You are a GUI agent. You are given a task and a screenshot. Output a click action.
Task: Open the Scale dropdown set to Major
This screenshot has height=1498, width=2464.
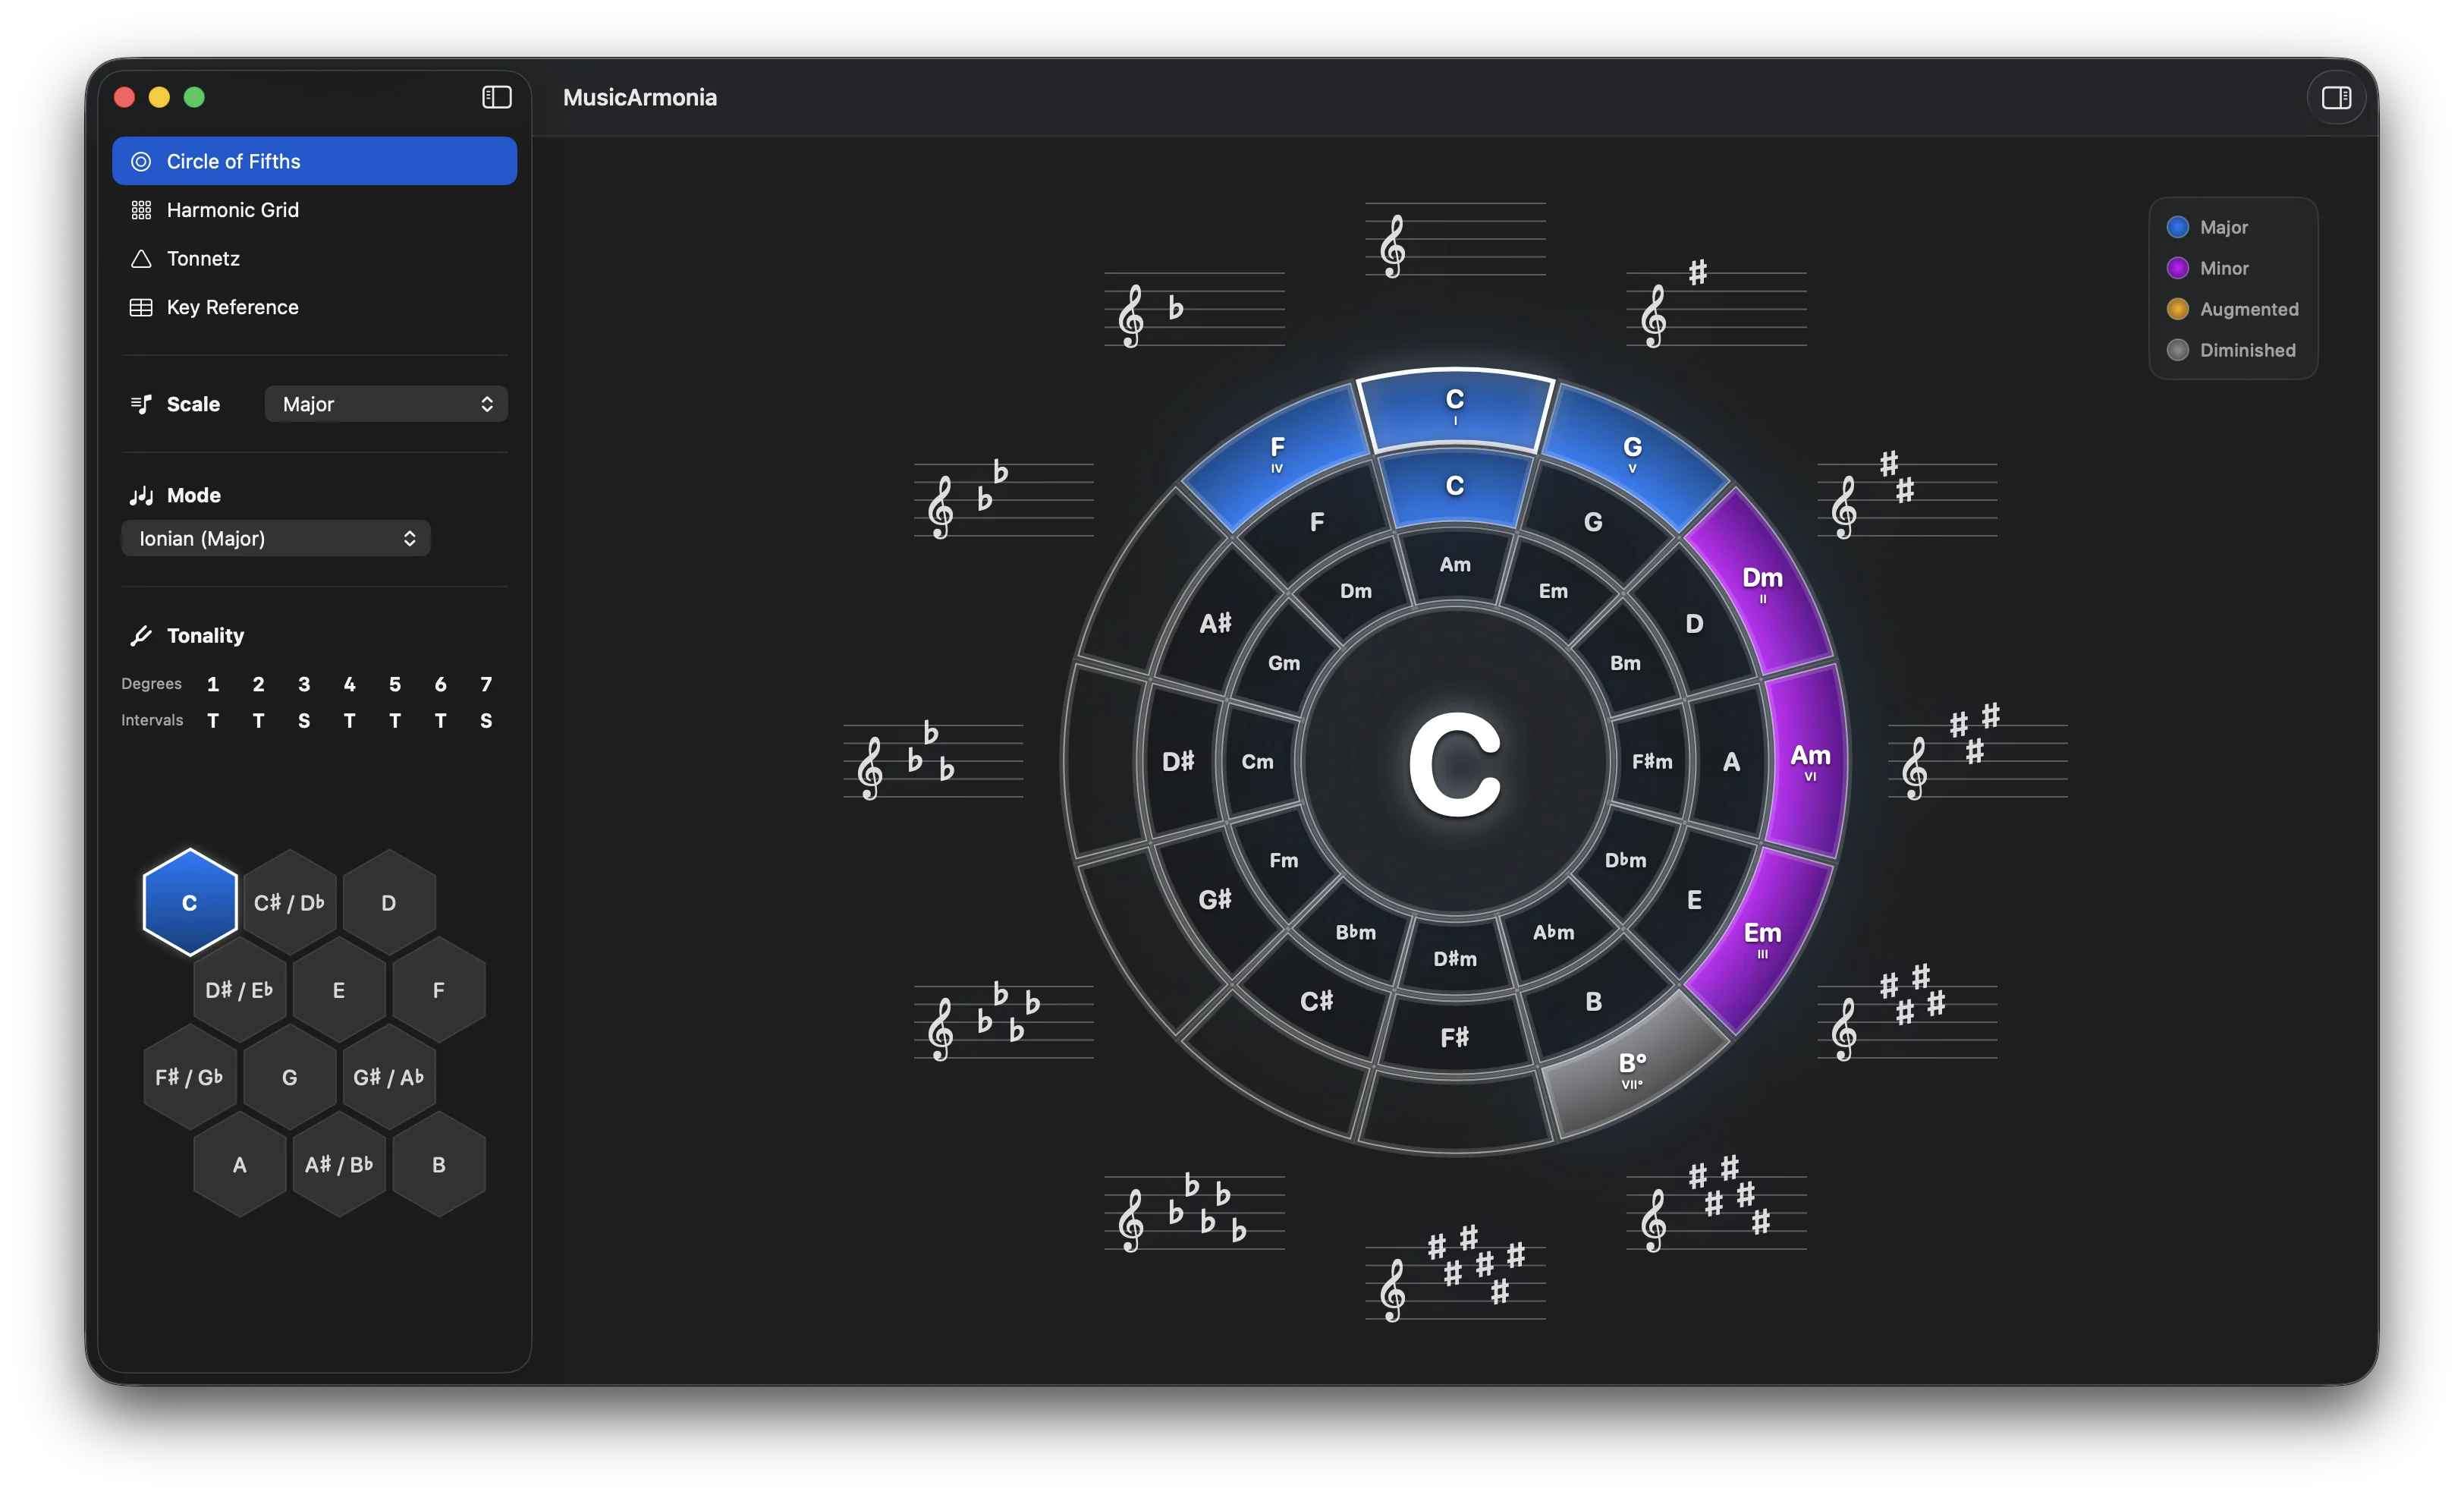coord(386,404)
